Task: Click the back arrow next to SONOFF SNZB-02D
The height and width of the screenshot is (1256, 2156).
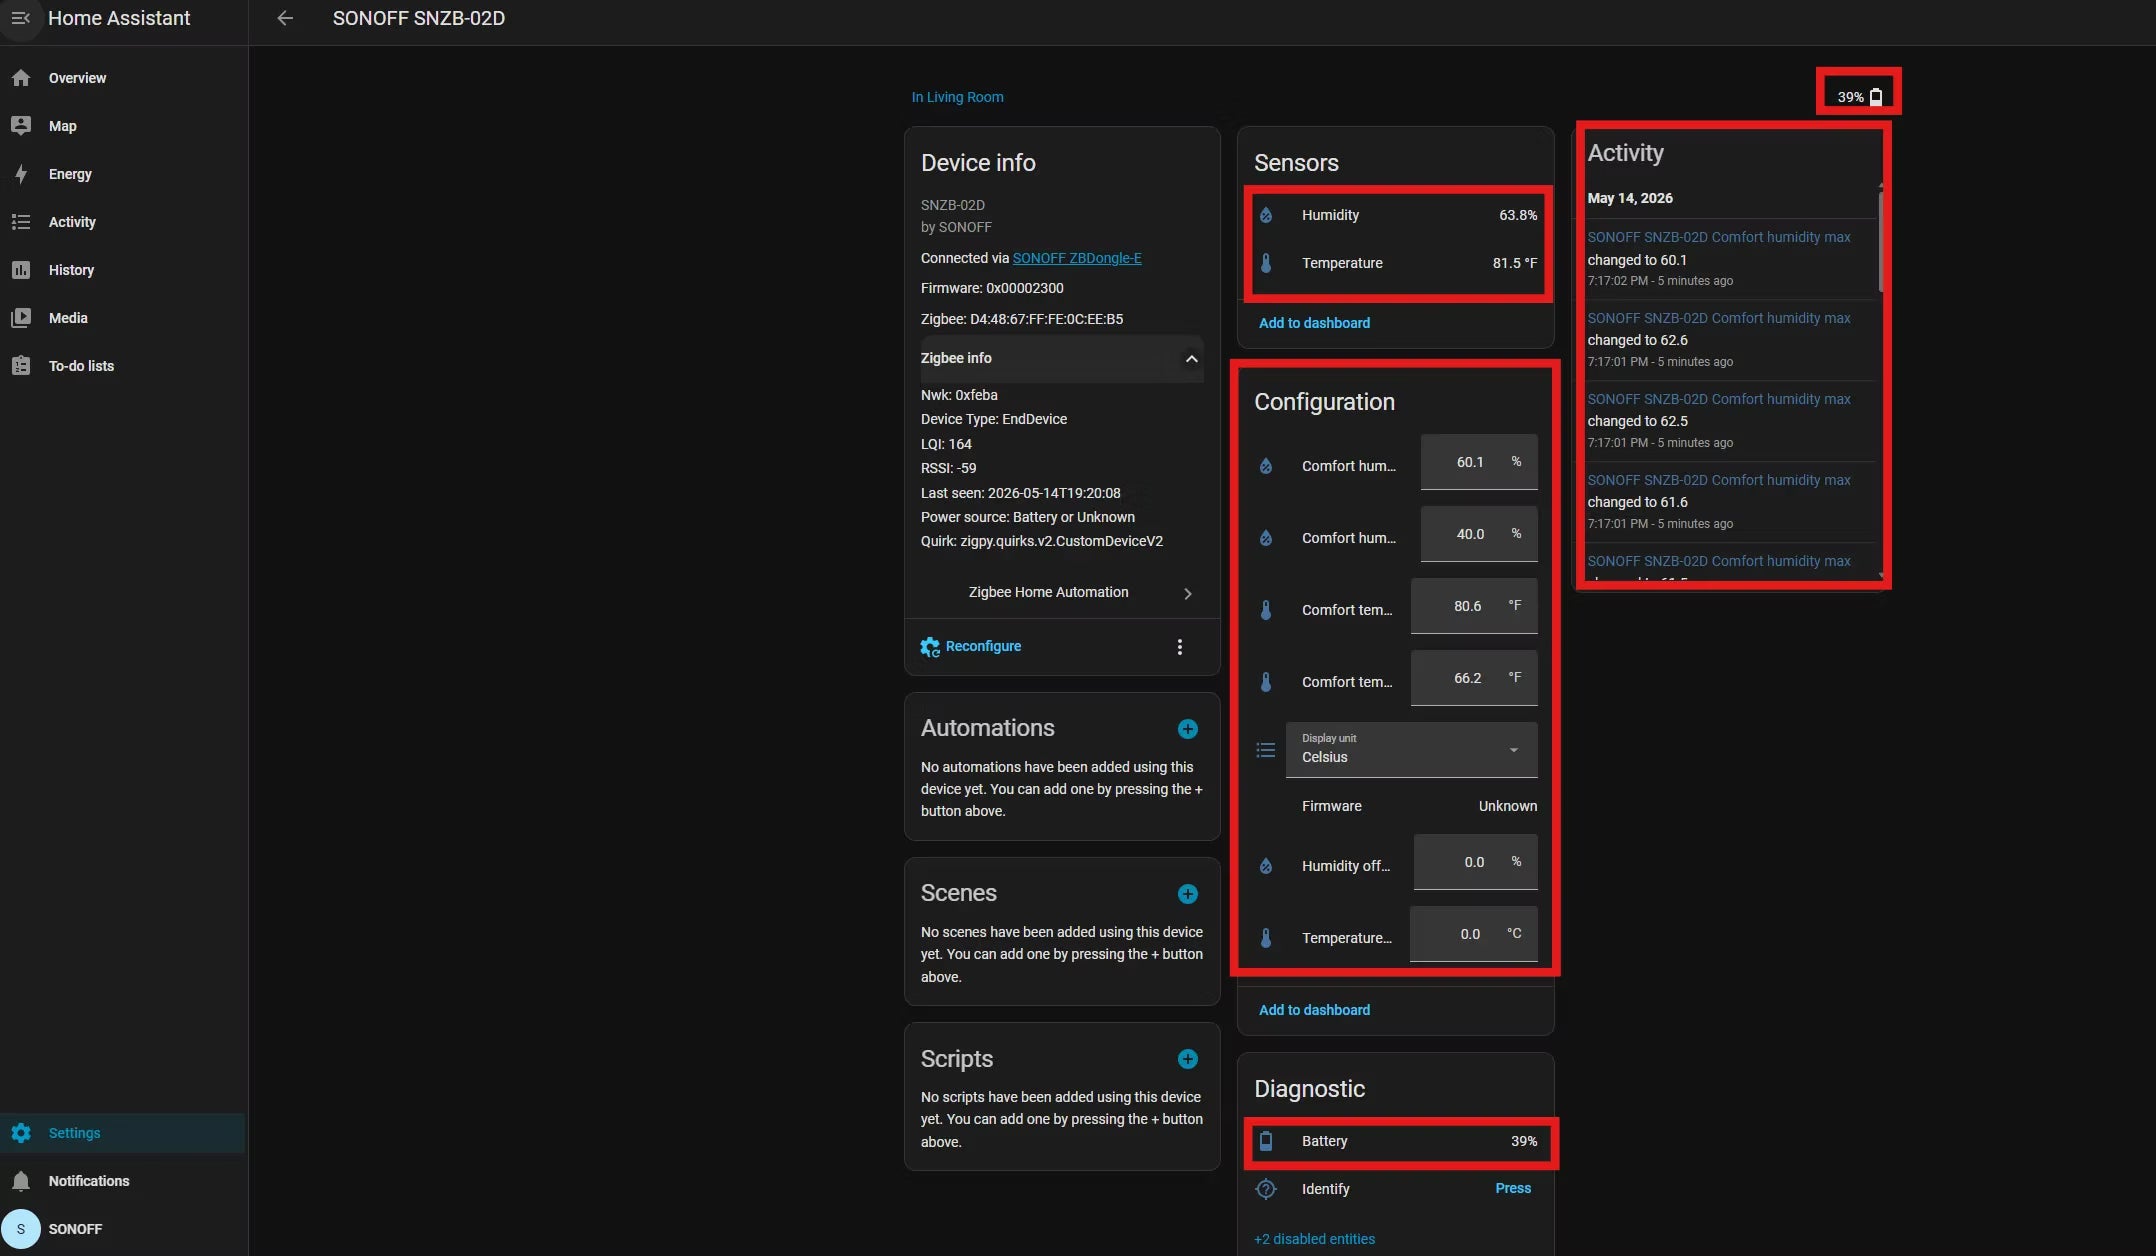Action: click(285, 18)
